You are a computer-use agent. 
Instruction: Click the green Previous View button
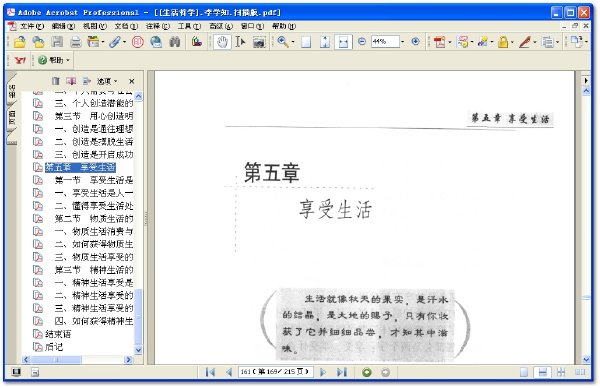(367, 372)
